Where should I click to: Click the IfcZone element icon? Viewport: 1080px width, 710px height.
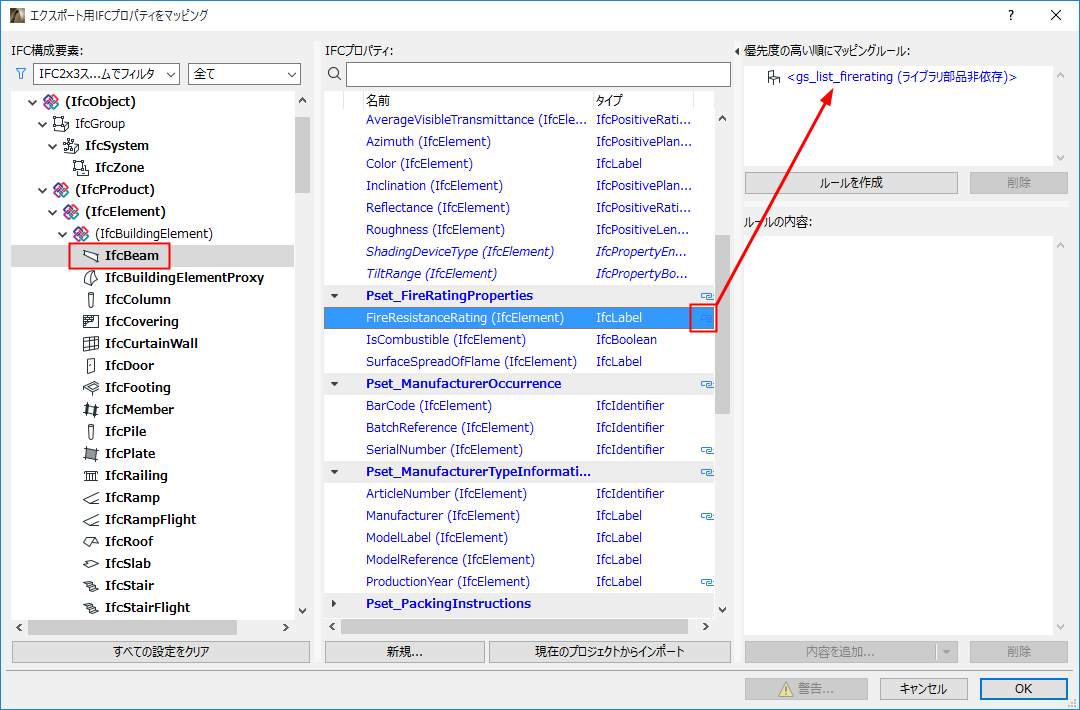[x=81, y=167]
